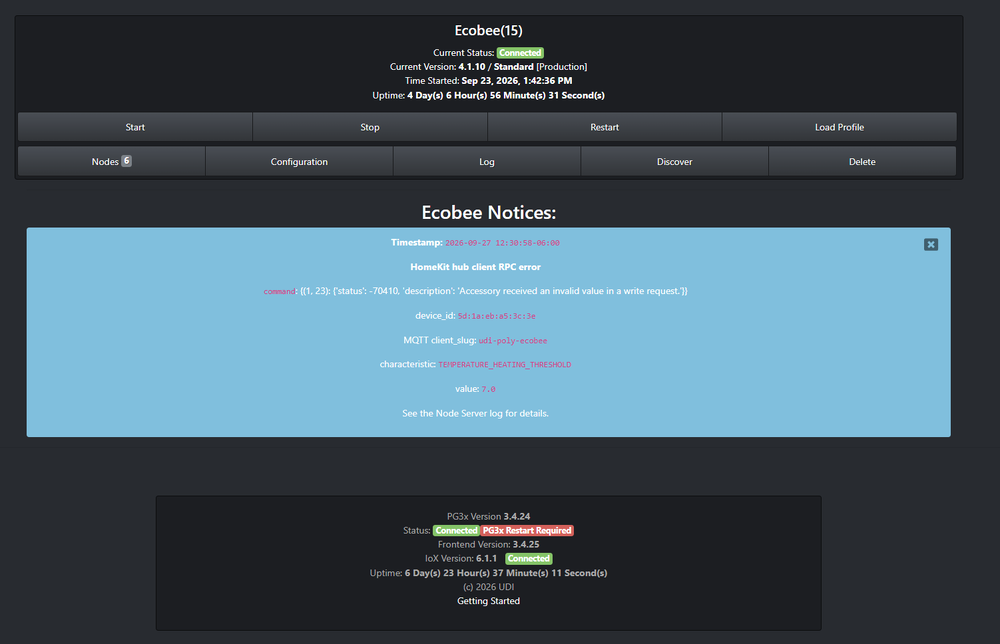Screen dimensions: 1000x644
Task: Select the Ecobee Notices heading
Action: coord(489,212)
